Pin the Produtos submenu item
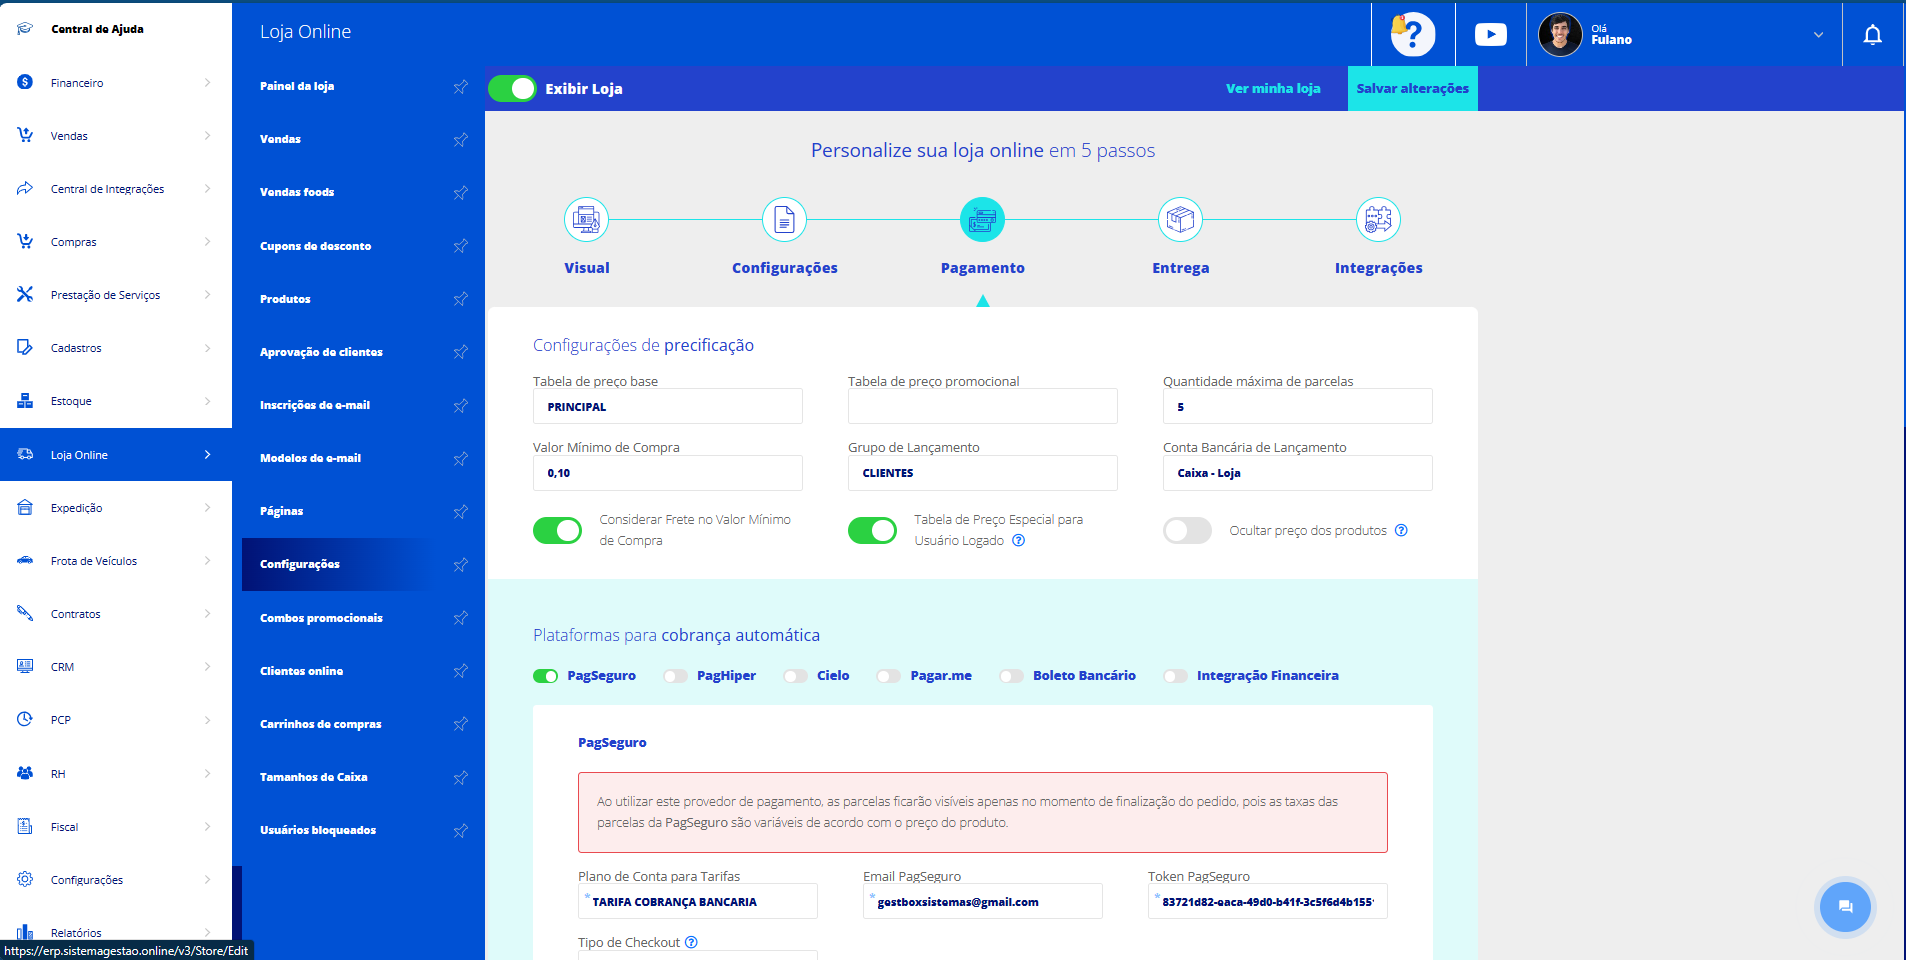The height and width of the screenshot is (960, 1906). click(x=460, y=299)
